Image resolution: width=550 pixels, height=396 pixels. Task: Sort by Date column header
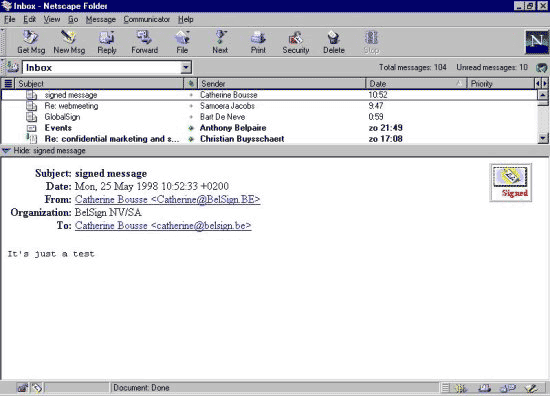(416, 83)
